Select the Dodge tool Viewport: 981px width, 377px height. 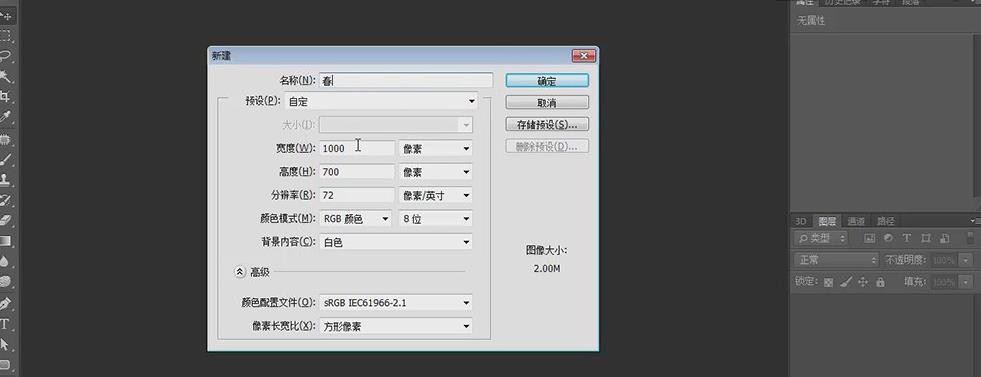pos(5,282)
